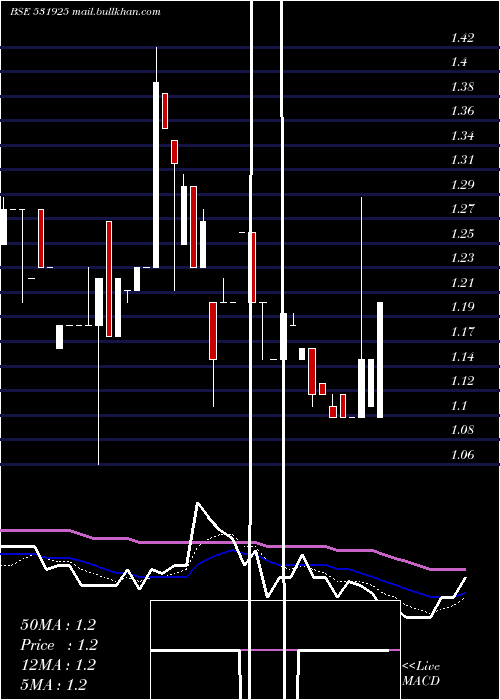Screen dimensions: 500x700
Task: Click the <<Live MACD label
Action: (x=421, y=673)
